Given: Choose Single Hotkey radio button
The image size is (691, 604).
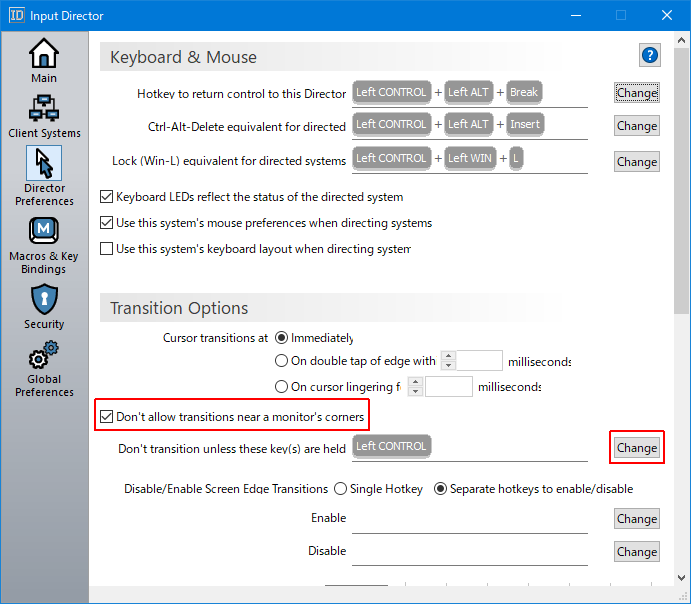Looking at the screenshot, I should [x=341, y=489].
